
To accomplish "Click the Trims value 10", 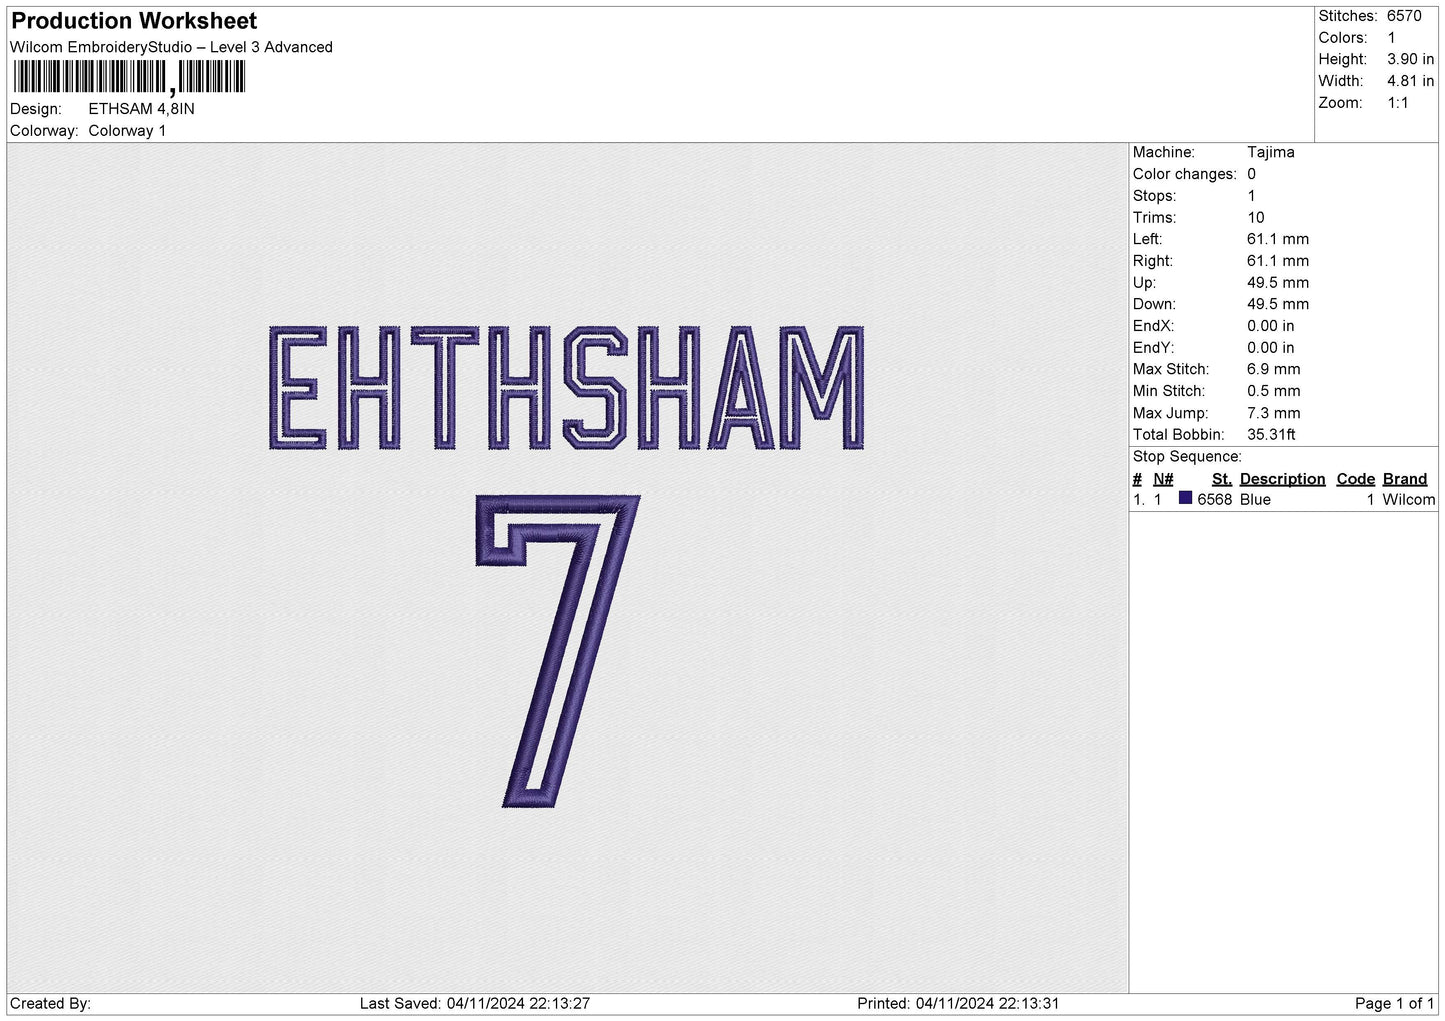I will 1256,218.
